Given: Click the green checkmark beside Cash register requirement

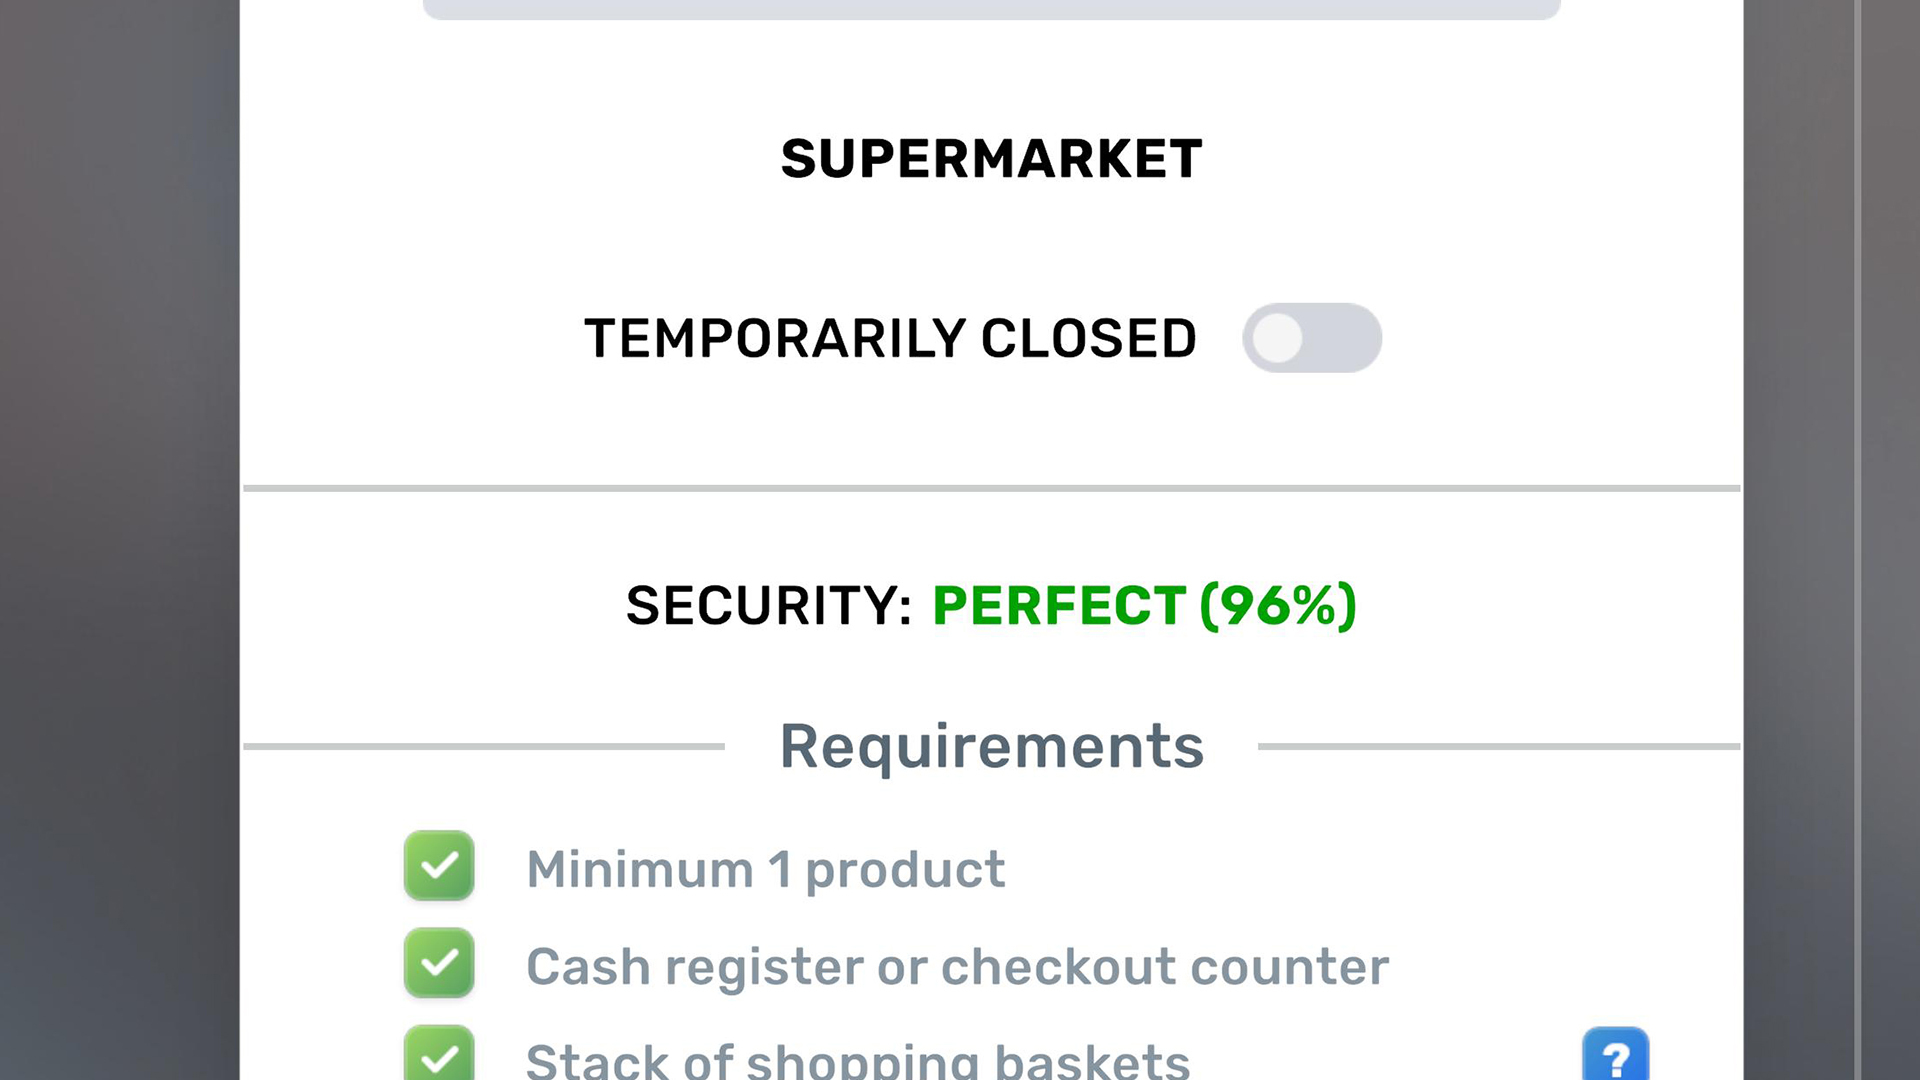Looking at the screenshot, I should 439,963.
